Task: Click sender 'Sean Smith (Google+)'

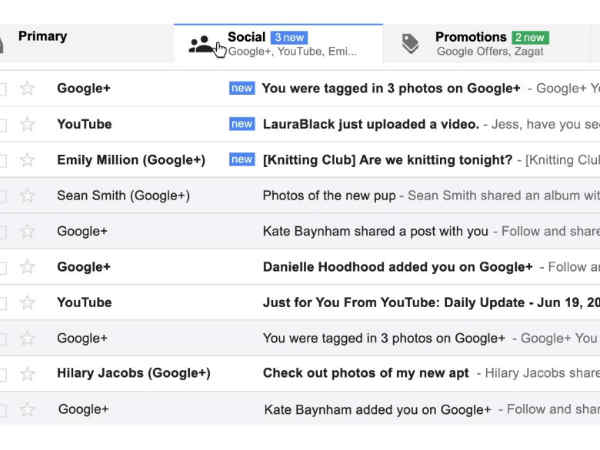Action: pos(123,196)
